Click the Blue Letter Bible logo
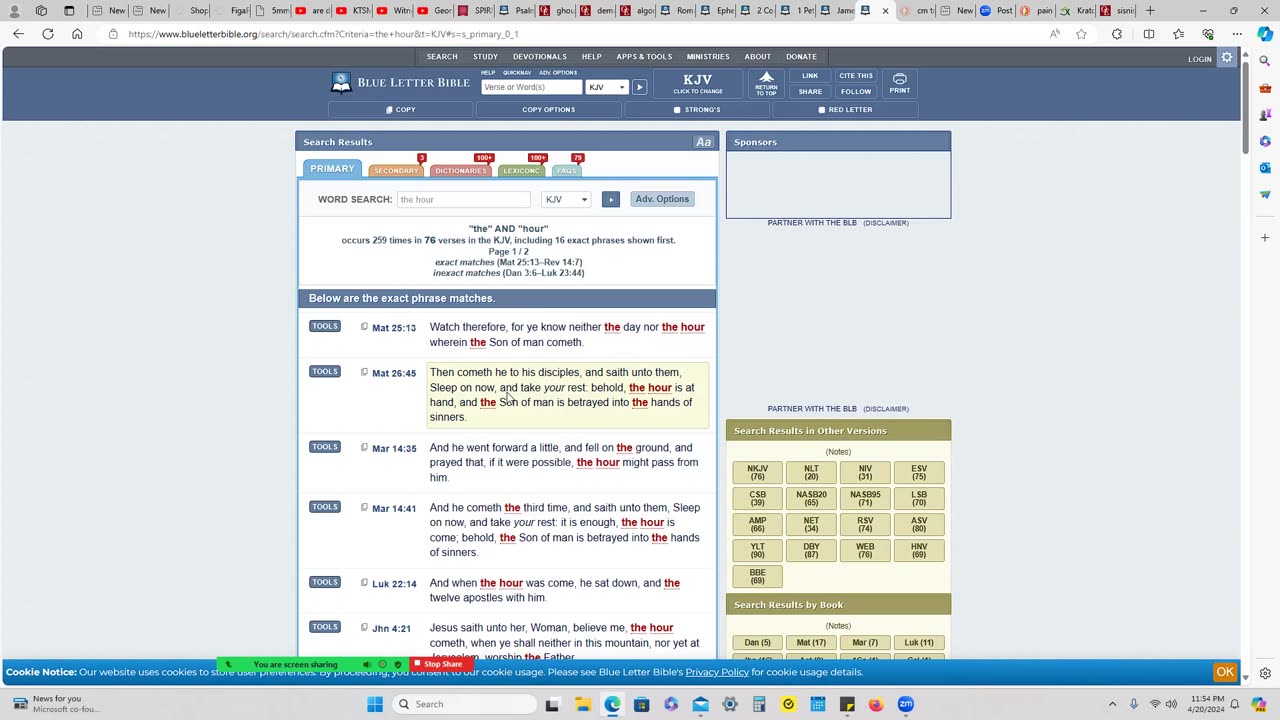1280x720 pixels. [x=400, y=83]
